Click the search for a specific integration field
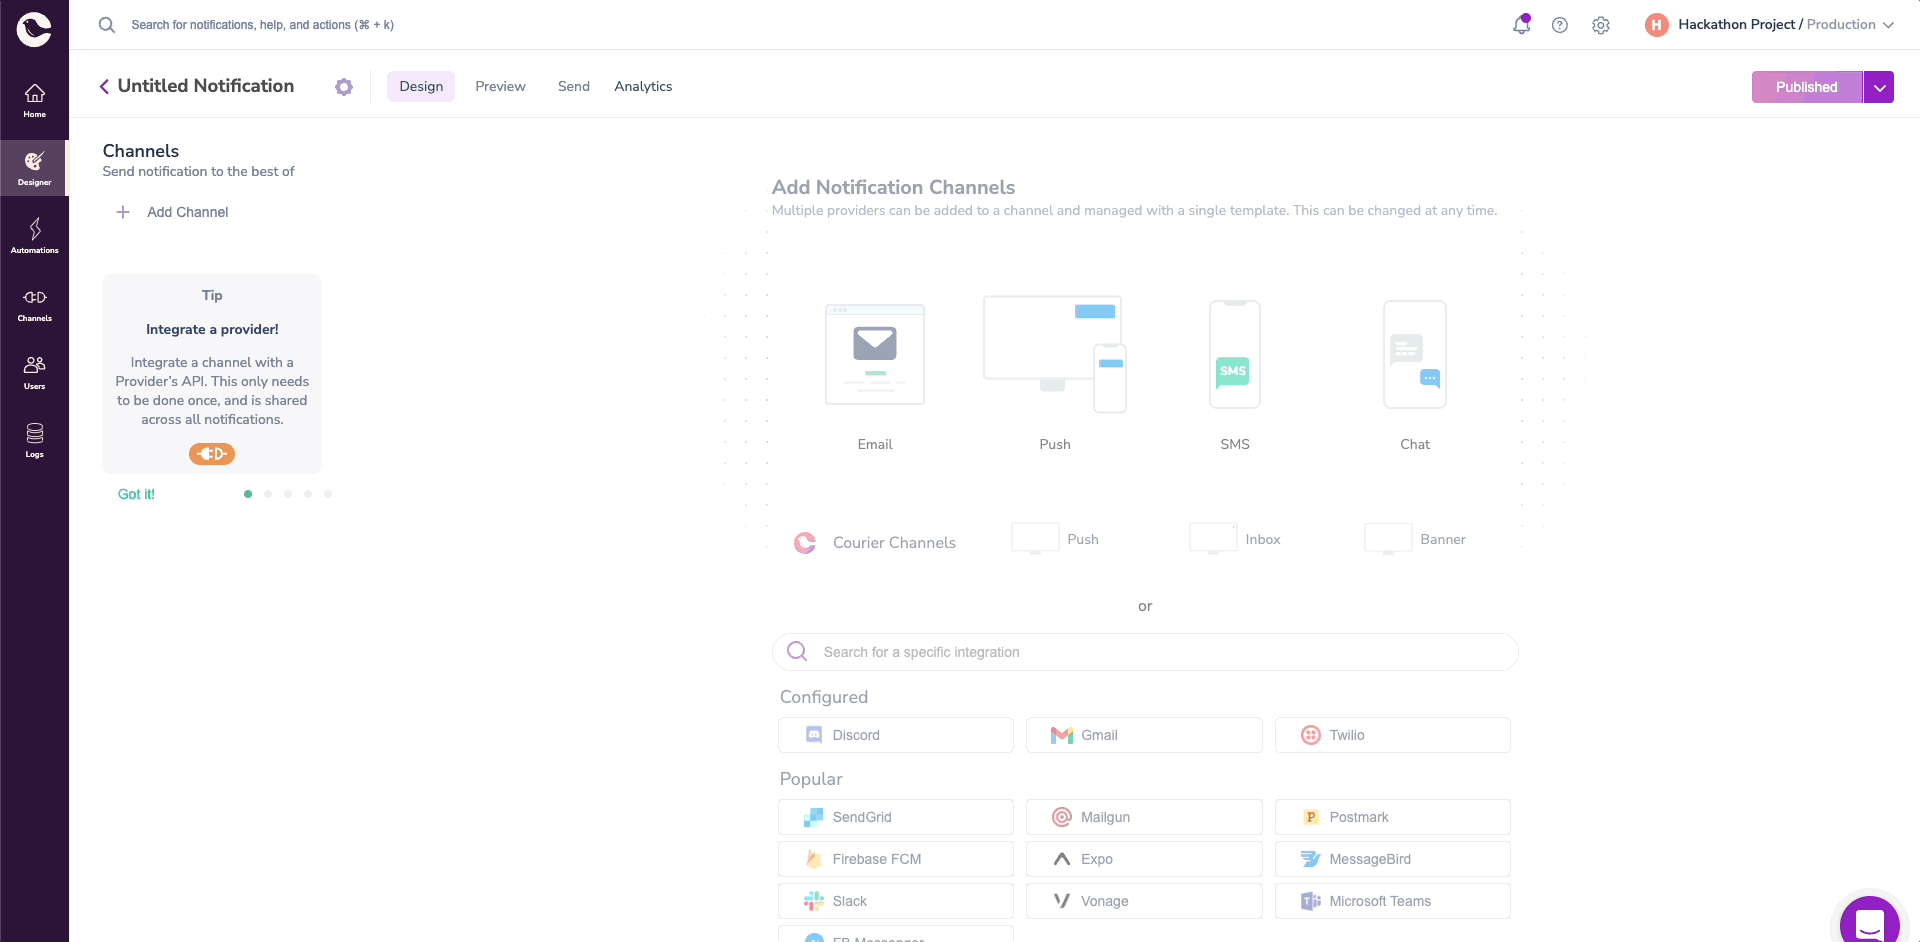This screenshot has height=942, width=1920. [1145, 652]
